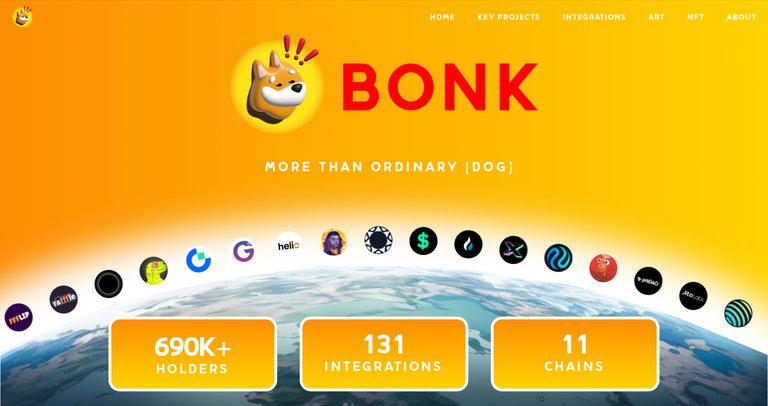Click the 690K+ Holders card
The image size is (768, 406).
tap(192, 355)
